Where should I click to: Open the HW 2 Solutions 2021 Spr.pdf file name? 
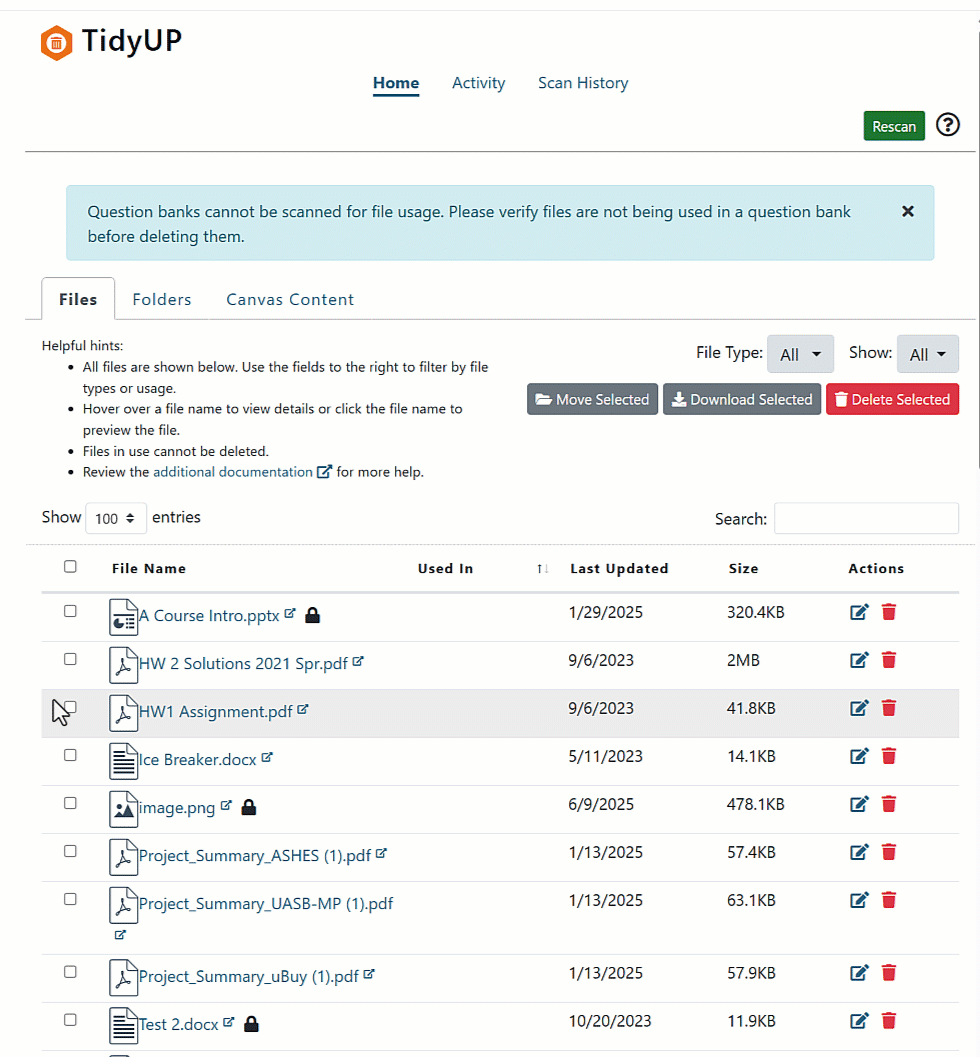[243, 664]
